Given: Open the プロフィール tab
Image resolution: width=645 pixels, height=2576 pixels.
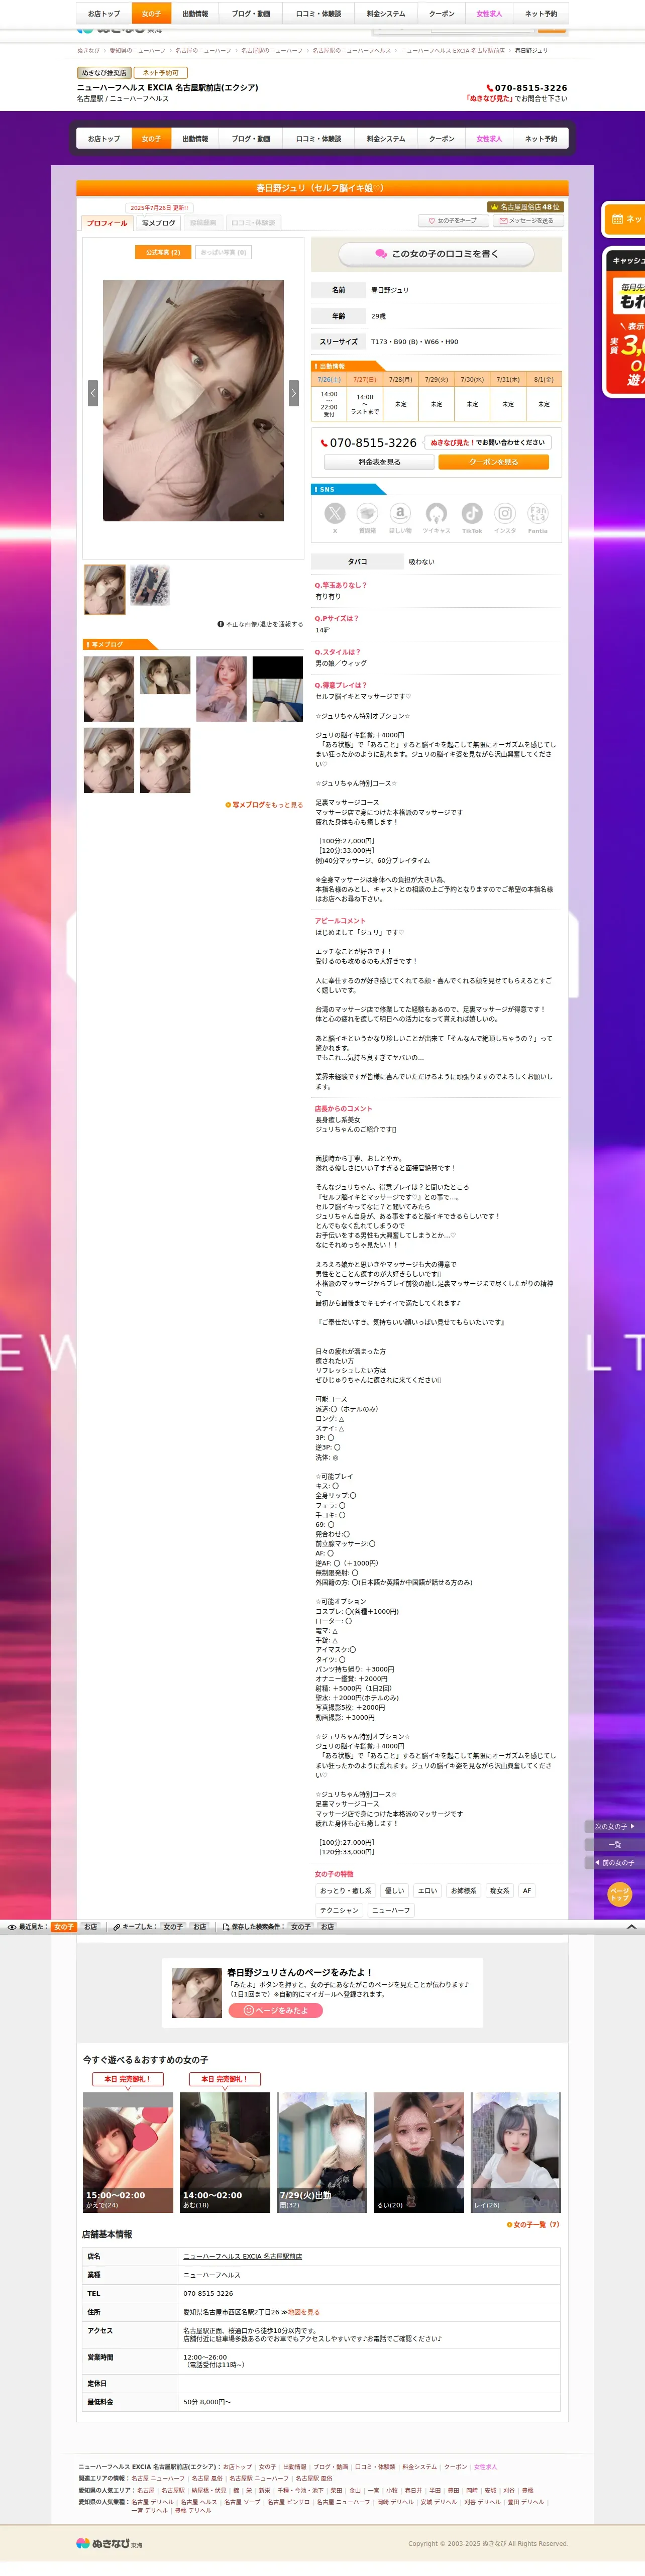Looking at the screenshot, I should pyautogui.click(x=107, y=223).
